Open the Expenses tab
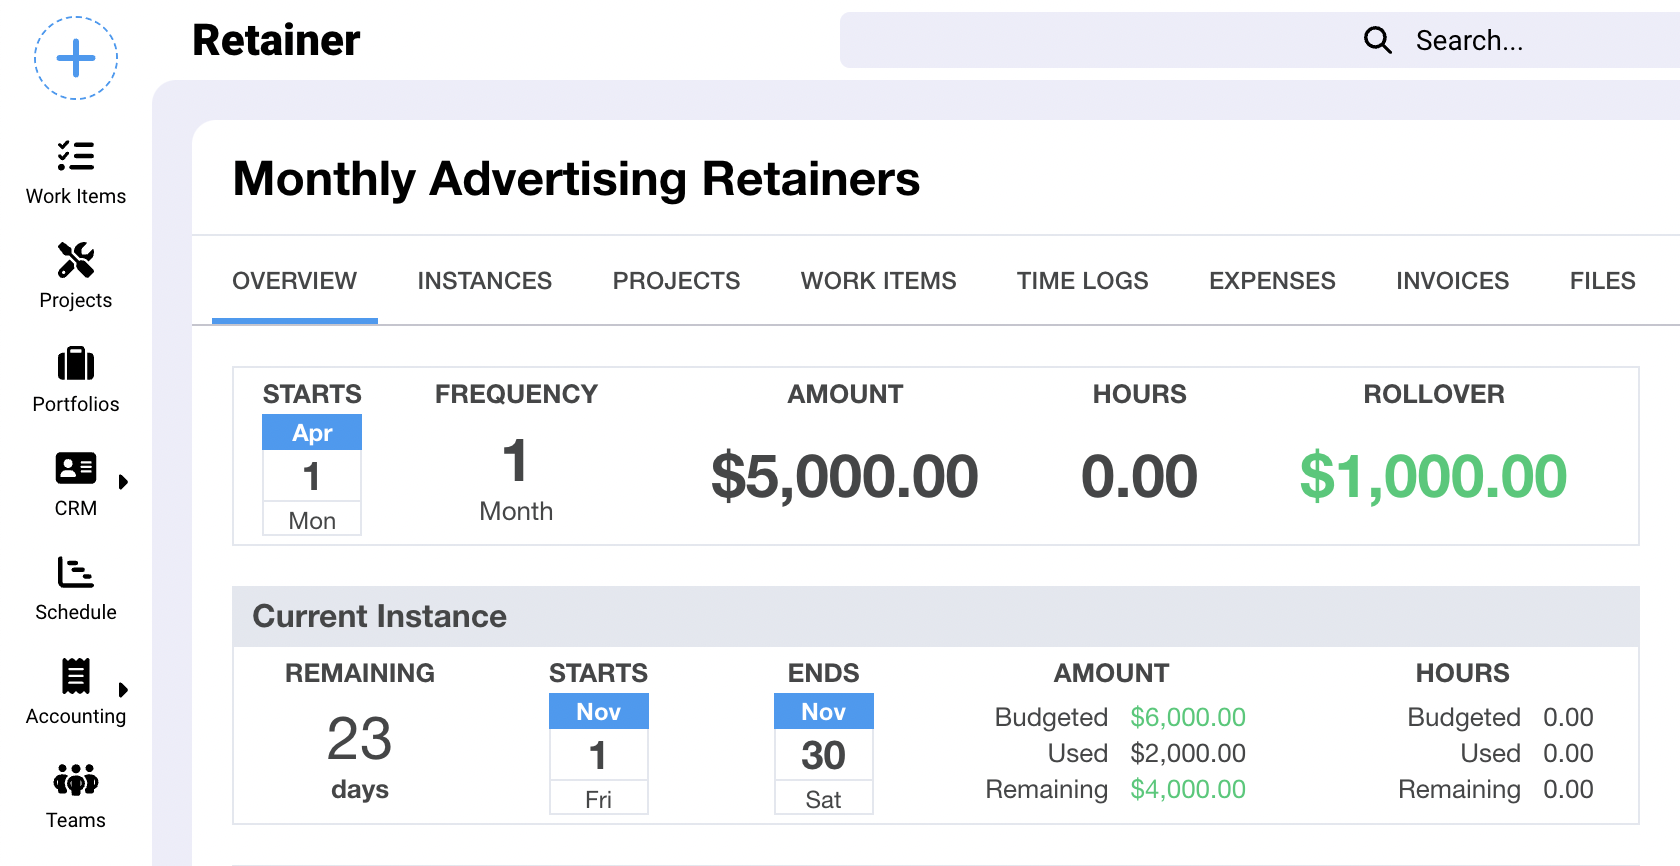 [1272, 281]
